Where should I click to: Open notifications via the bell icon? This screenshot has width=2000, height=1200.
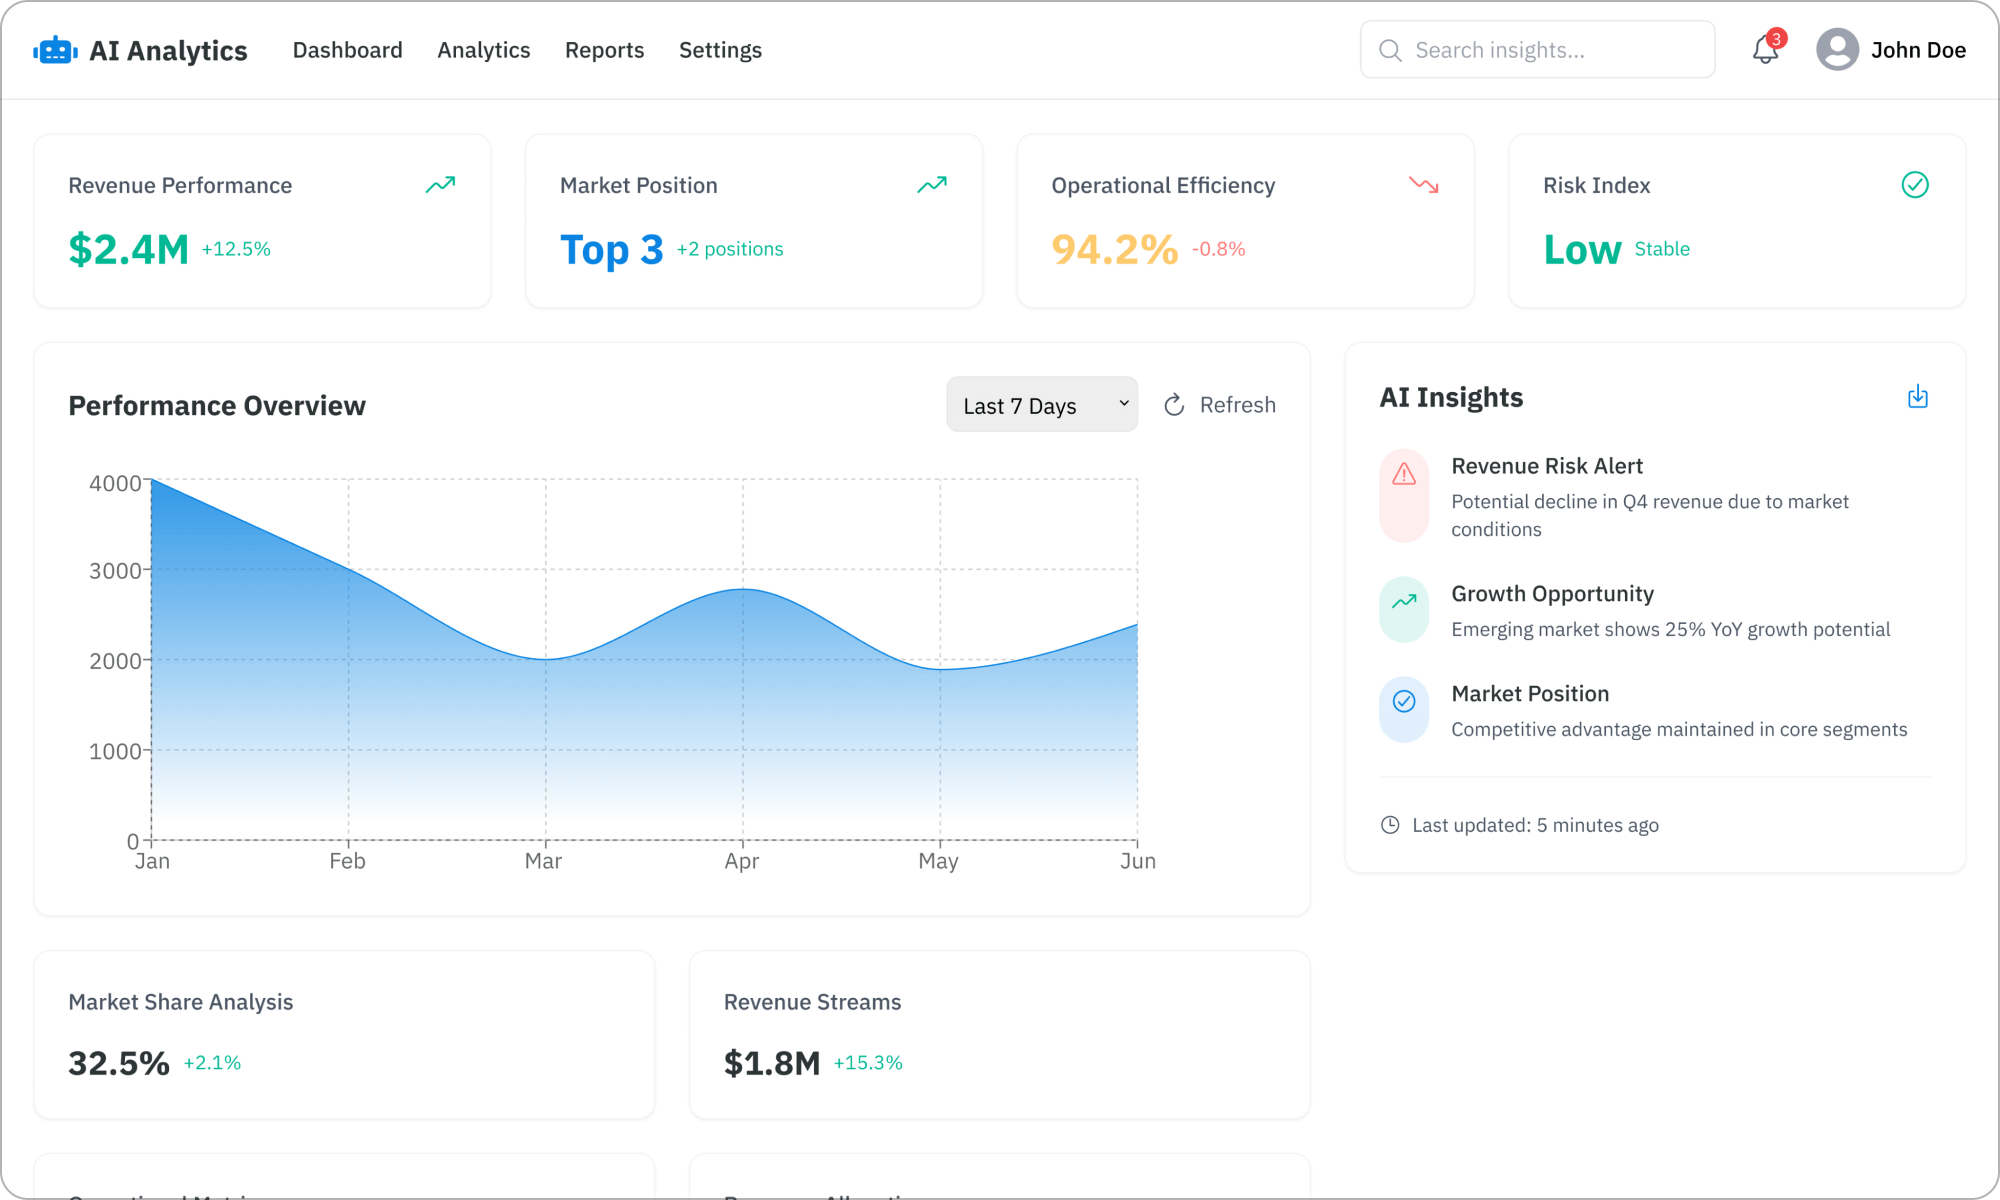click(x=1764, y=50)
